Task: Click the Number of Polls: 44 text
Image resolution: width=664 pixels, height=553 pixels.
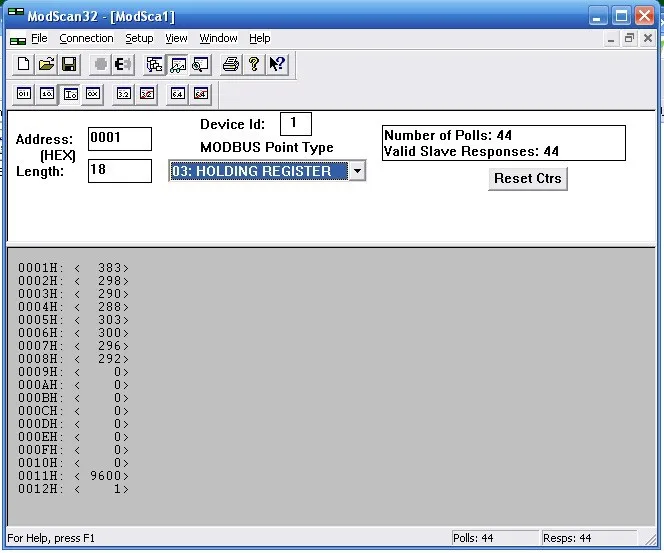Action: (x=448, y=135)
